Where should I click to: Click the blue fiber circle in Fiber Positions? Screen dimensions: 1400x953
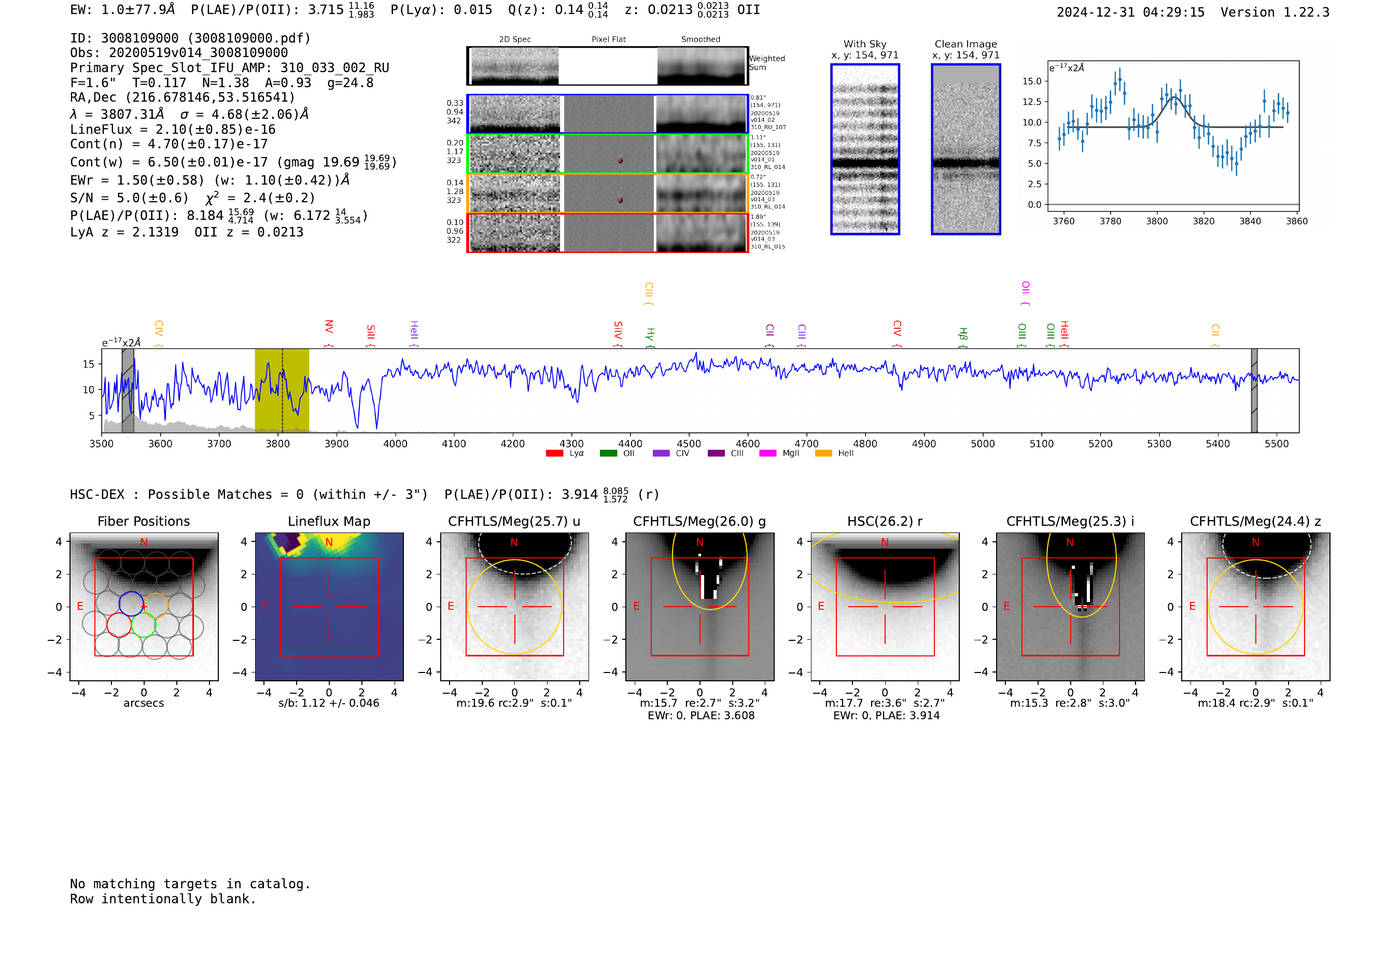point(131,603)
